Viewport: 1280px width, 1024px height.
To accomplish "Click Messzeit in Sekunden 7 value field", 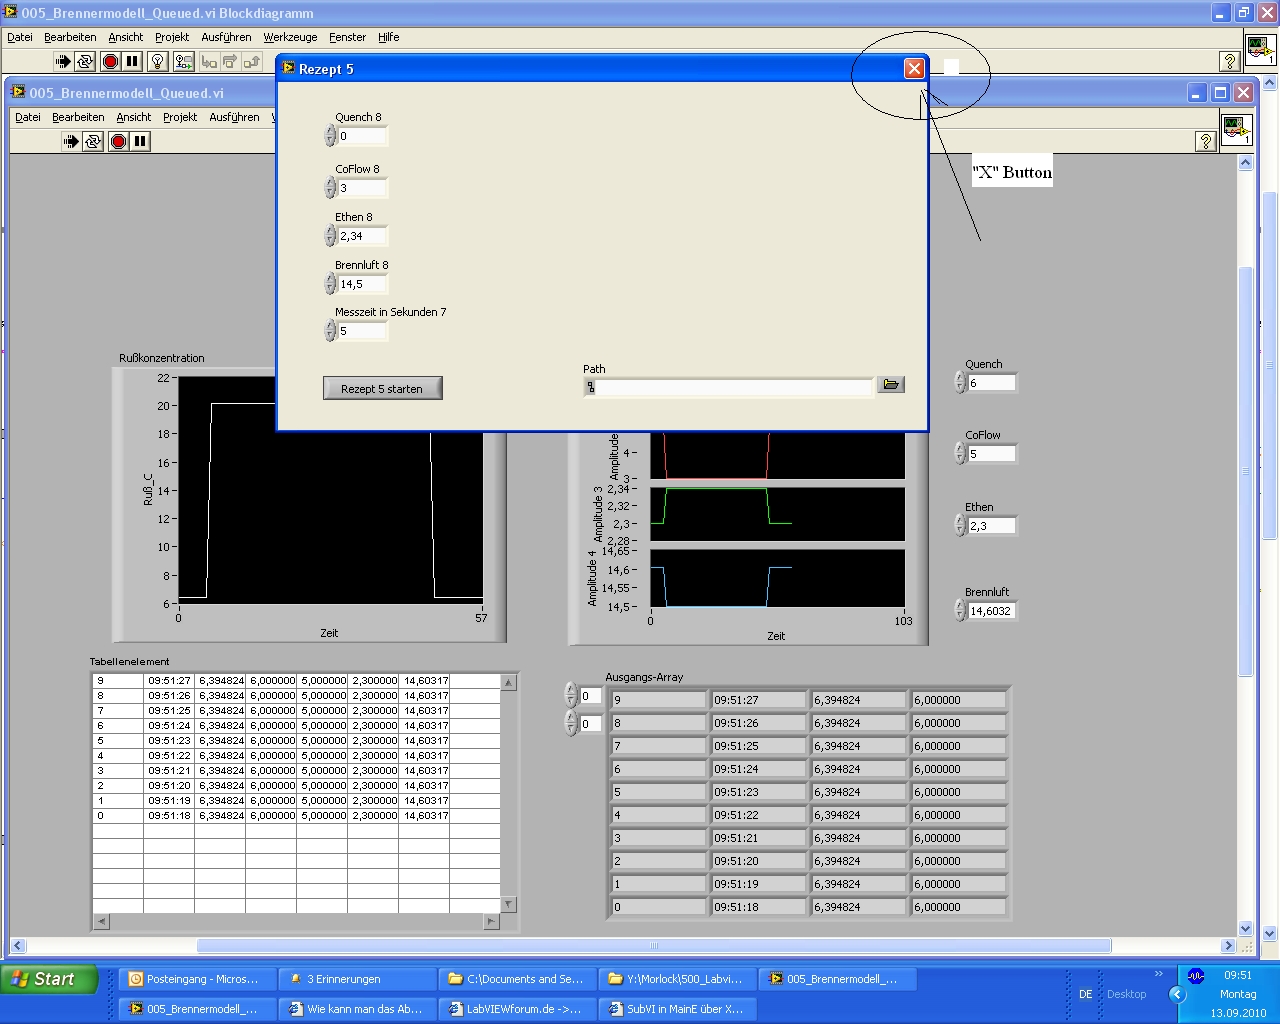I will pos(362,331).
